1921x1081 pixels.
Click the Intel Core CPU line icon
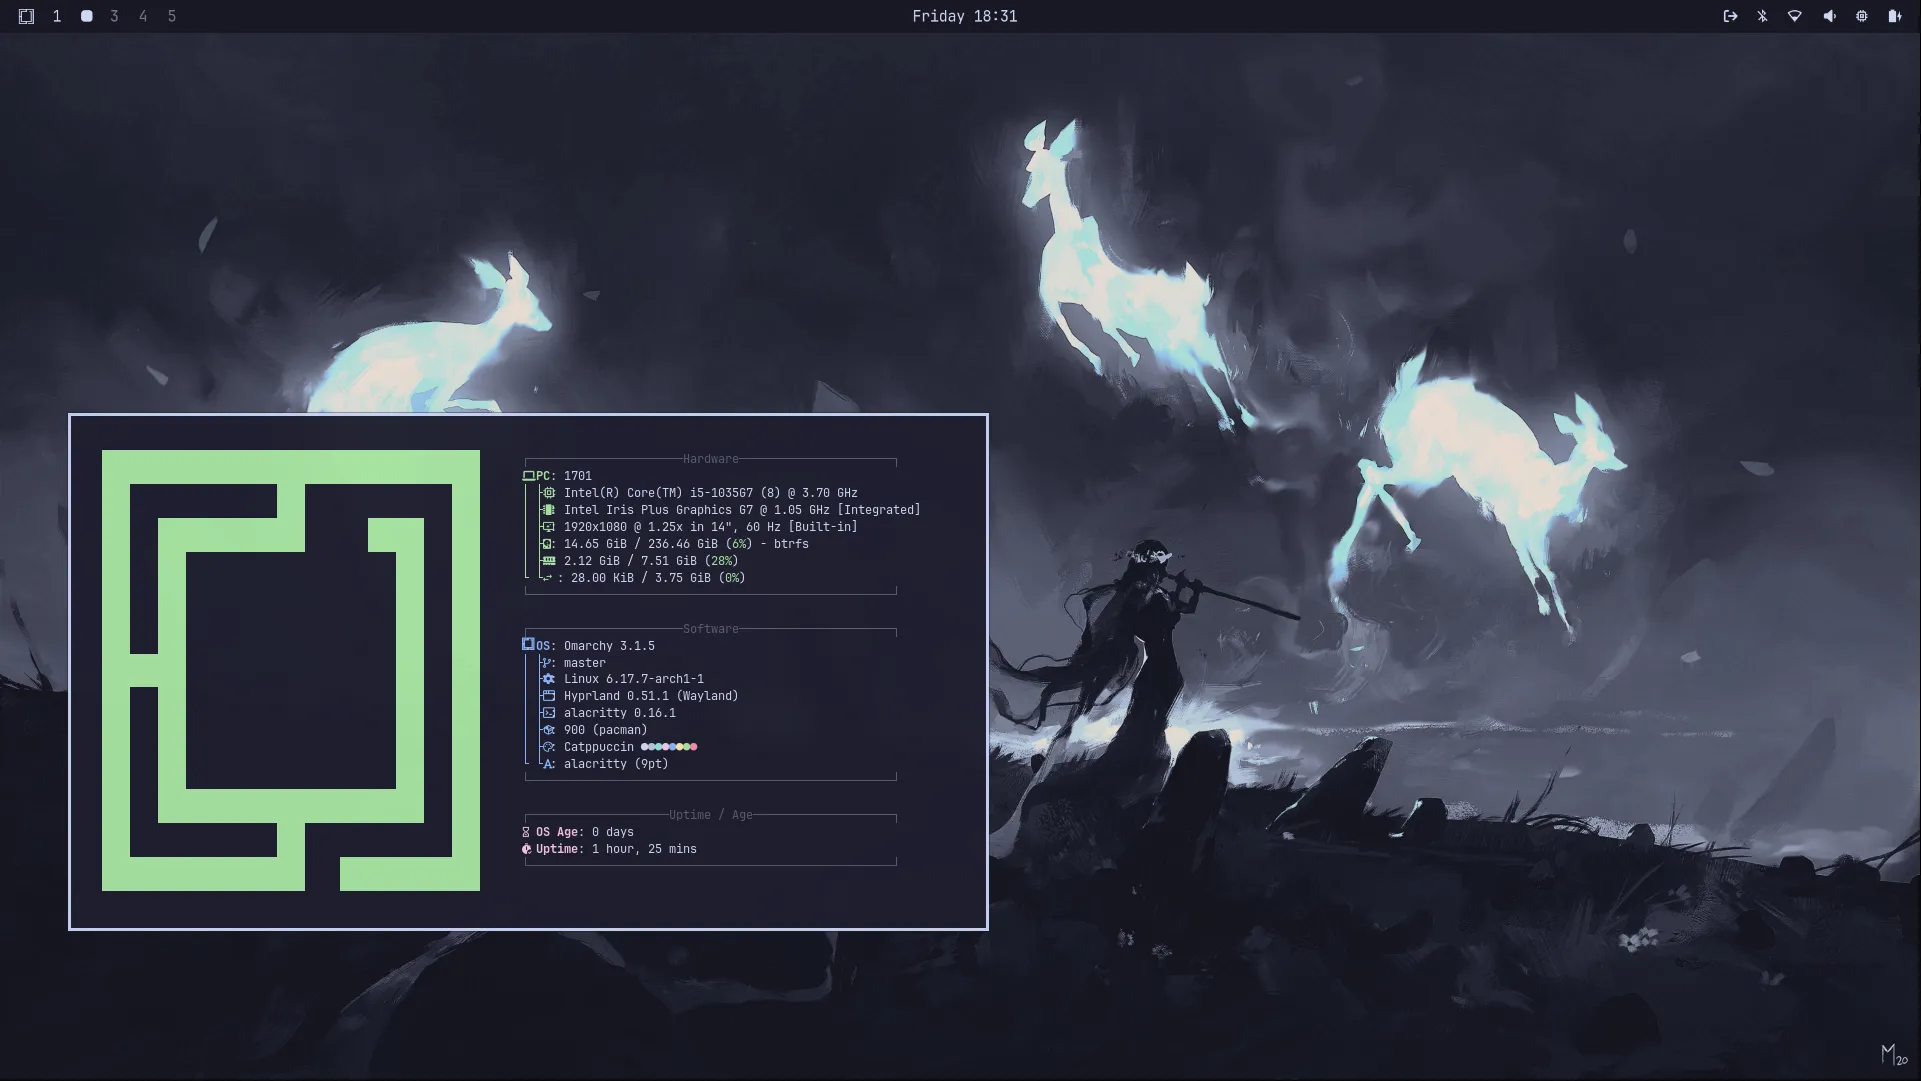tap(548, 493)
